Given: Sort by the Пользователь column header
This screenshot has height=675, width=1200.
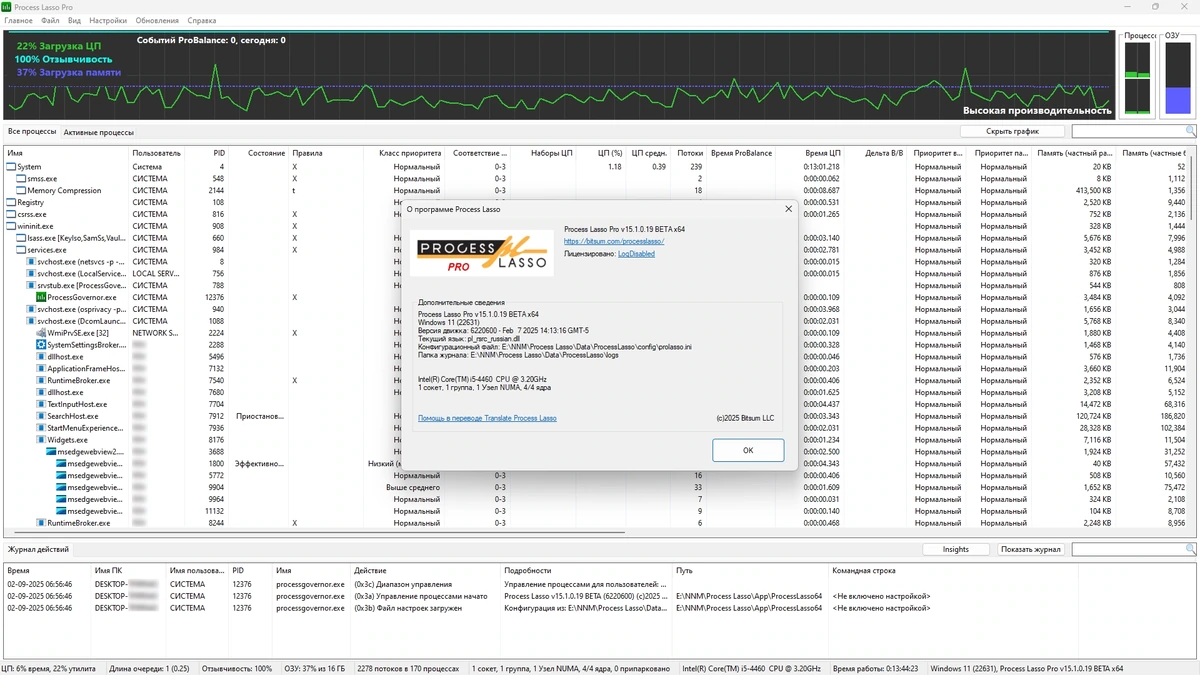Looking at the screenshot, I should (x=156, y=153).
